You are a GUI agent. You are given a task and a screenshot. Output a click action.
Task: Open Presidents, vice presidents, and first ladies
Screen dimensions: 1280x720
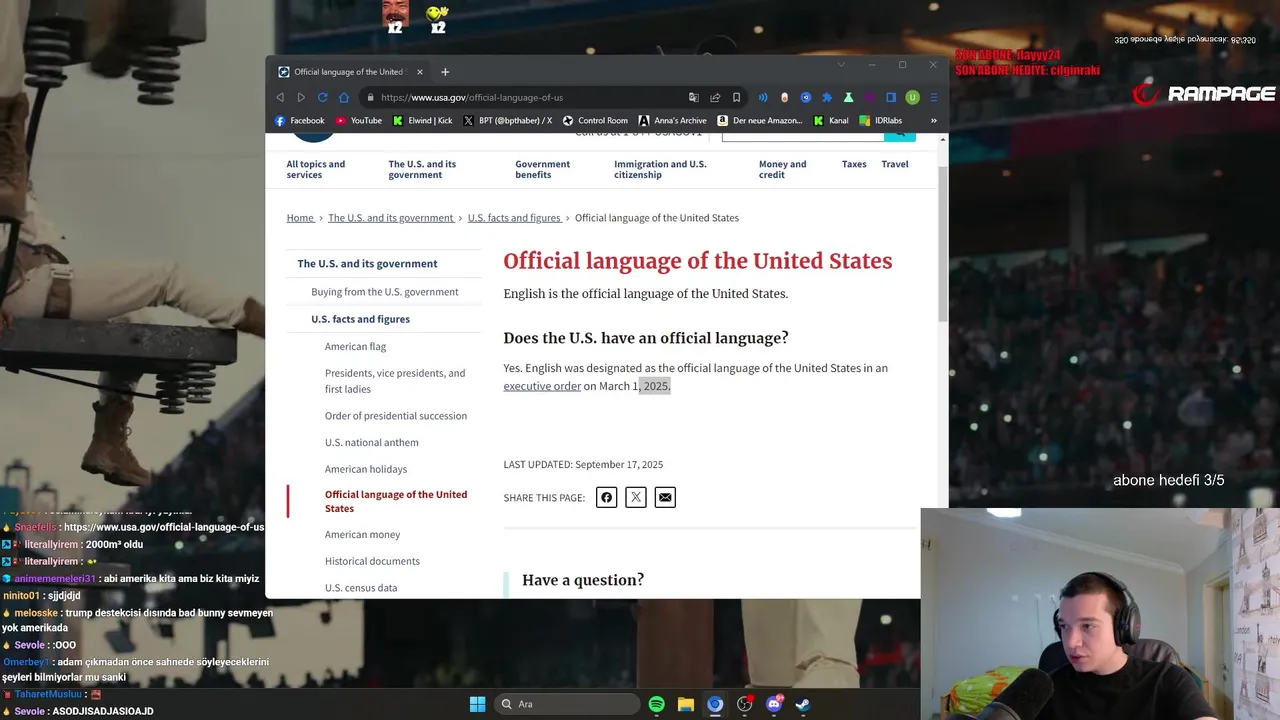395,381
